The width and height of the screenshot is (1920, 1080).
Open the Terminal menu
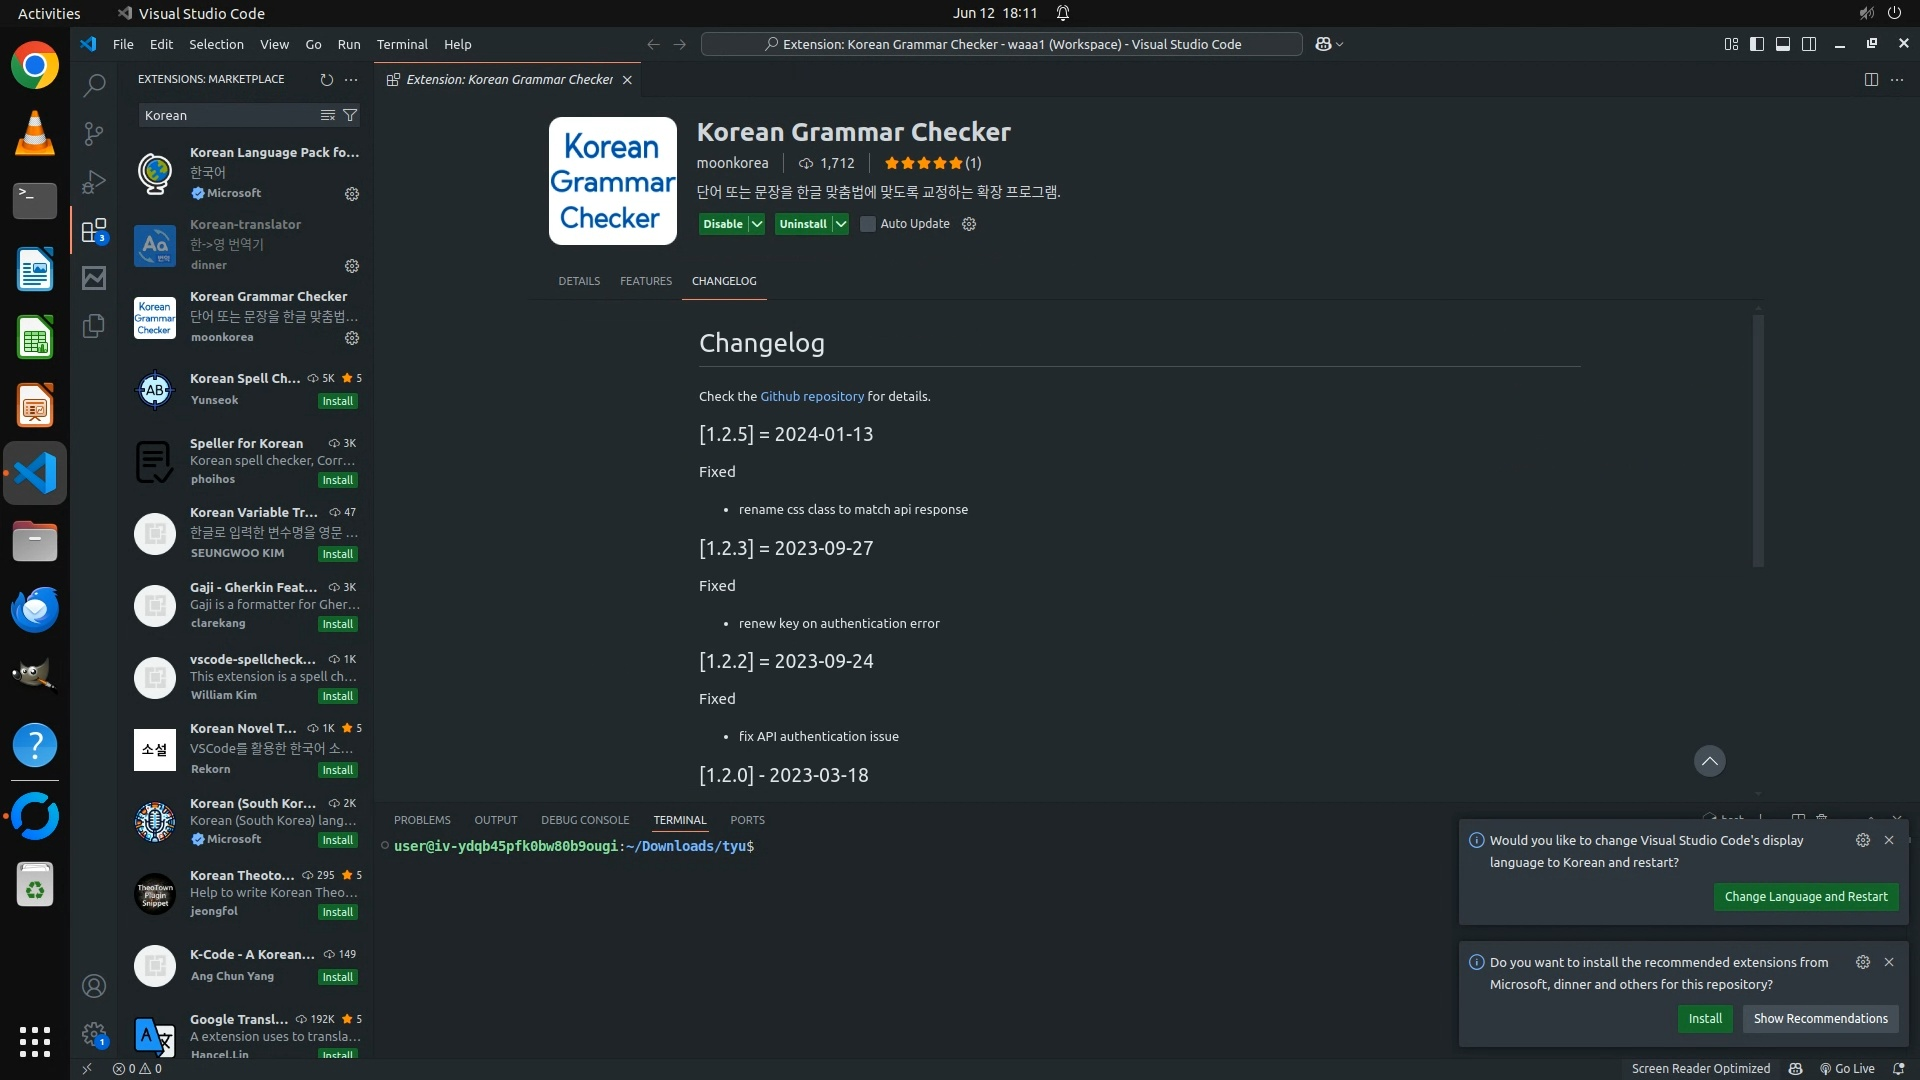pyautogui.click(x=402, y=44)
